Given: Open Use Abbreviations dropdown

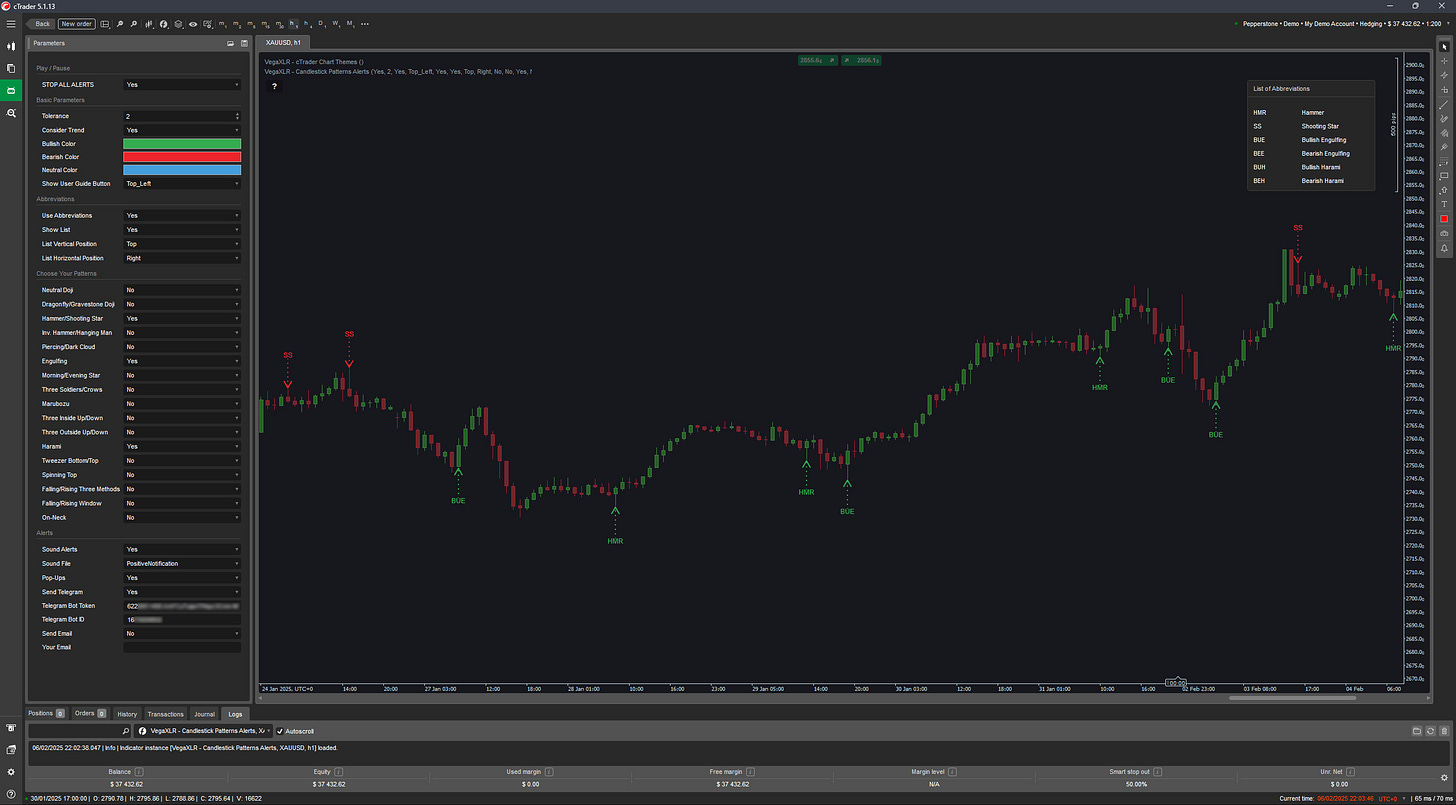Looking at the screenshot, I should pyautogui.click(x=182, y=215).
